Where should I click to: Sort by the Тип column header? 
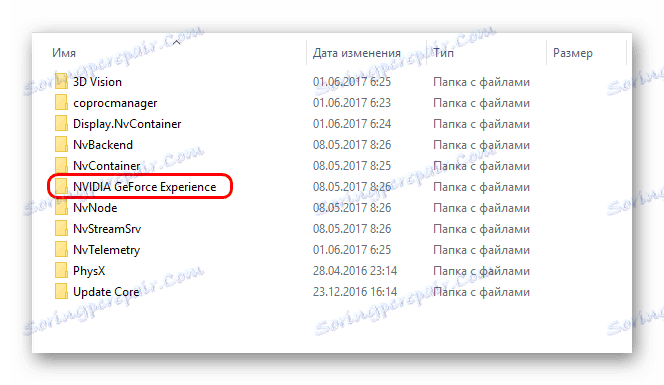(x=443, y=53)
